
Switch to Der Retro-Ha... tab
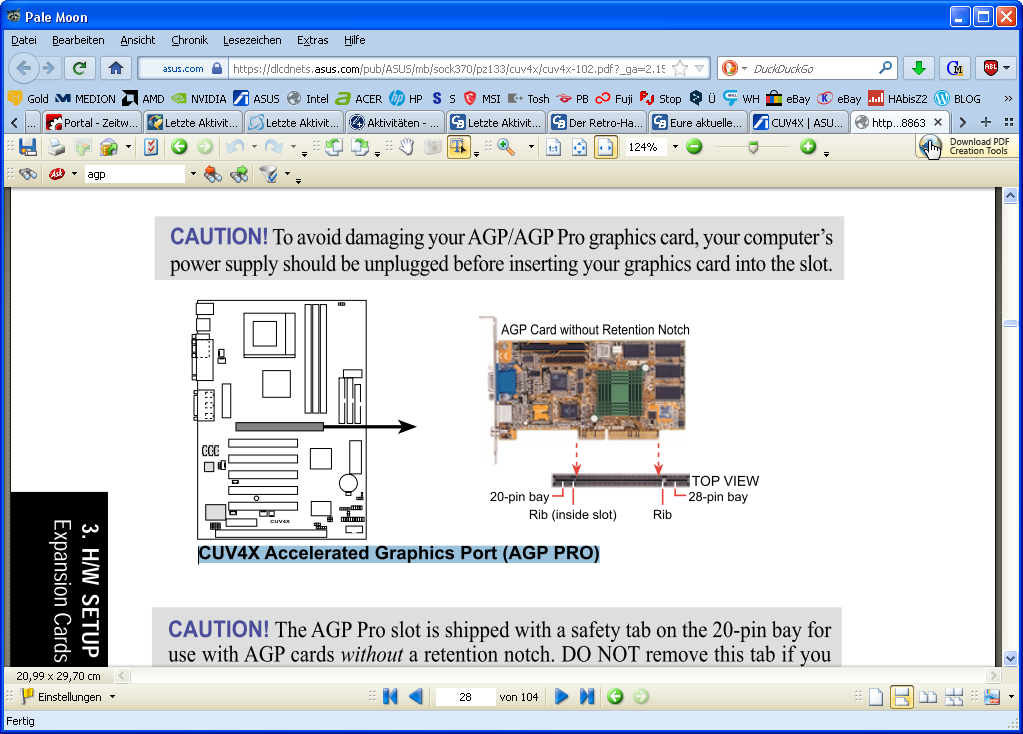tap(597, 123)
